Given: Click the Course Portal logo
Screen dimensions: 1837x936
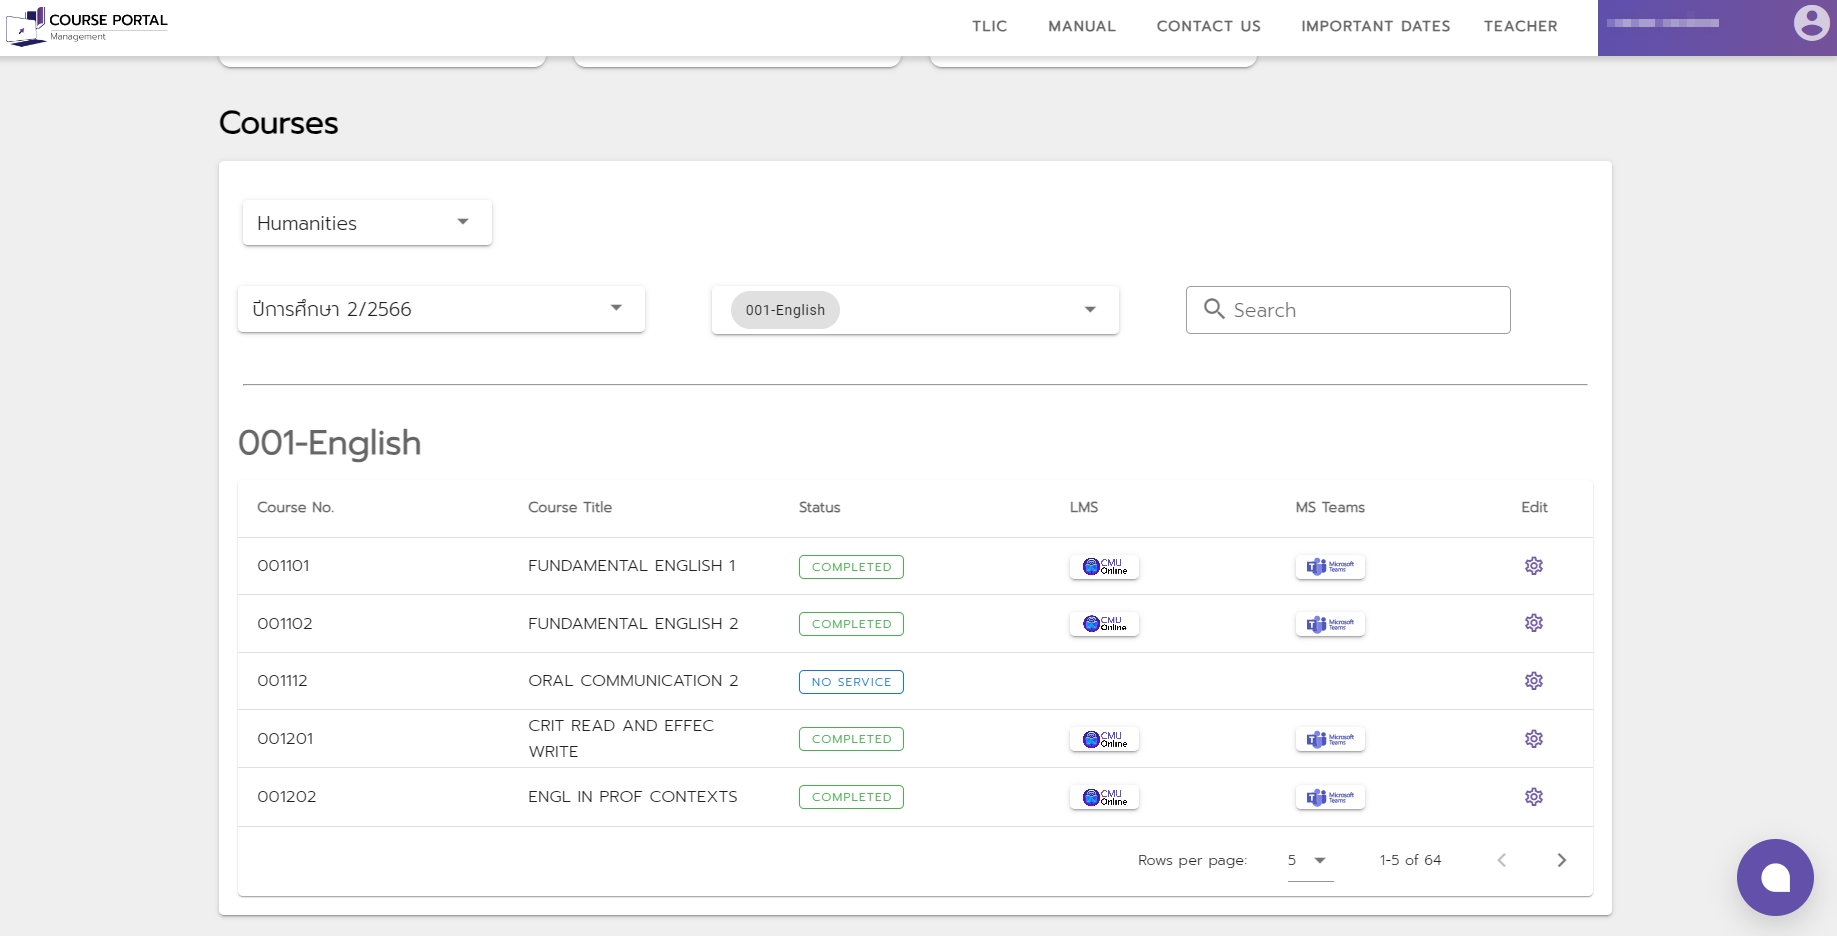Looking at the screenshot, I should 87,26.
